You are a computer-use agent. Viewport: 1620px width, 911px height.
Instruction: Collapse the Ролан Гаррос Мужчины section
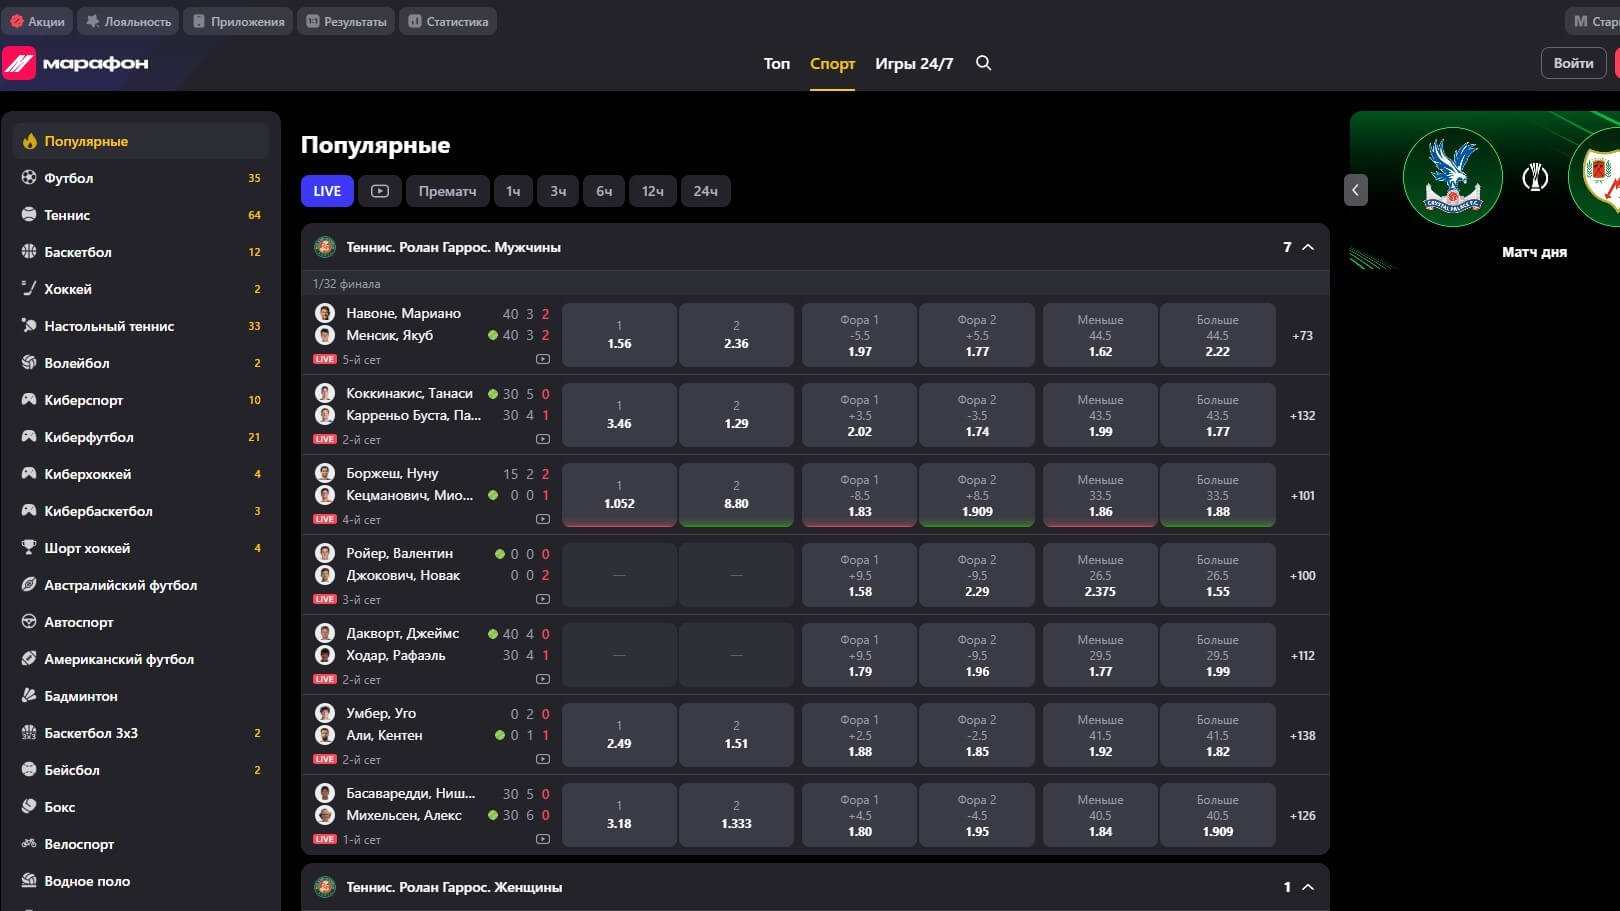[1308, 247]
